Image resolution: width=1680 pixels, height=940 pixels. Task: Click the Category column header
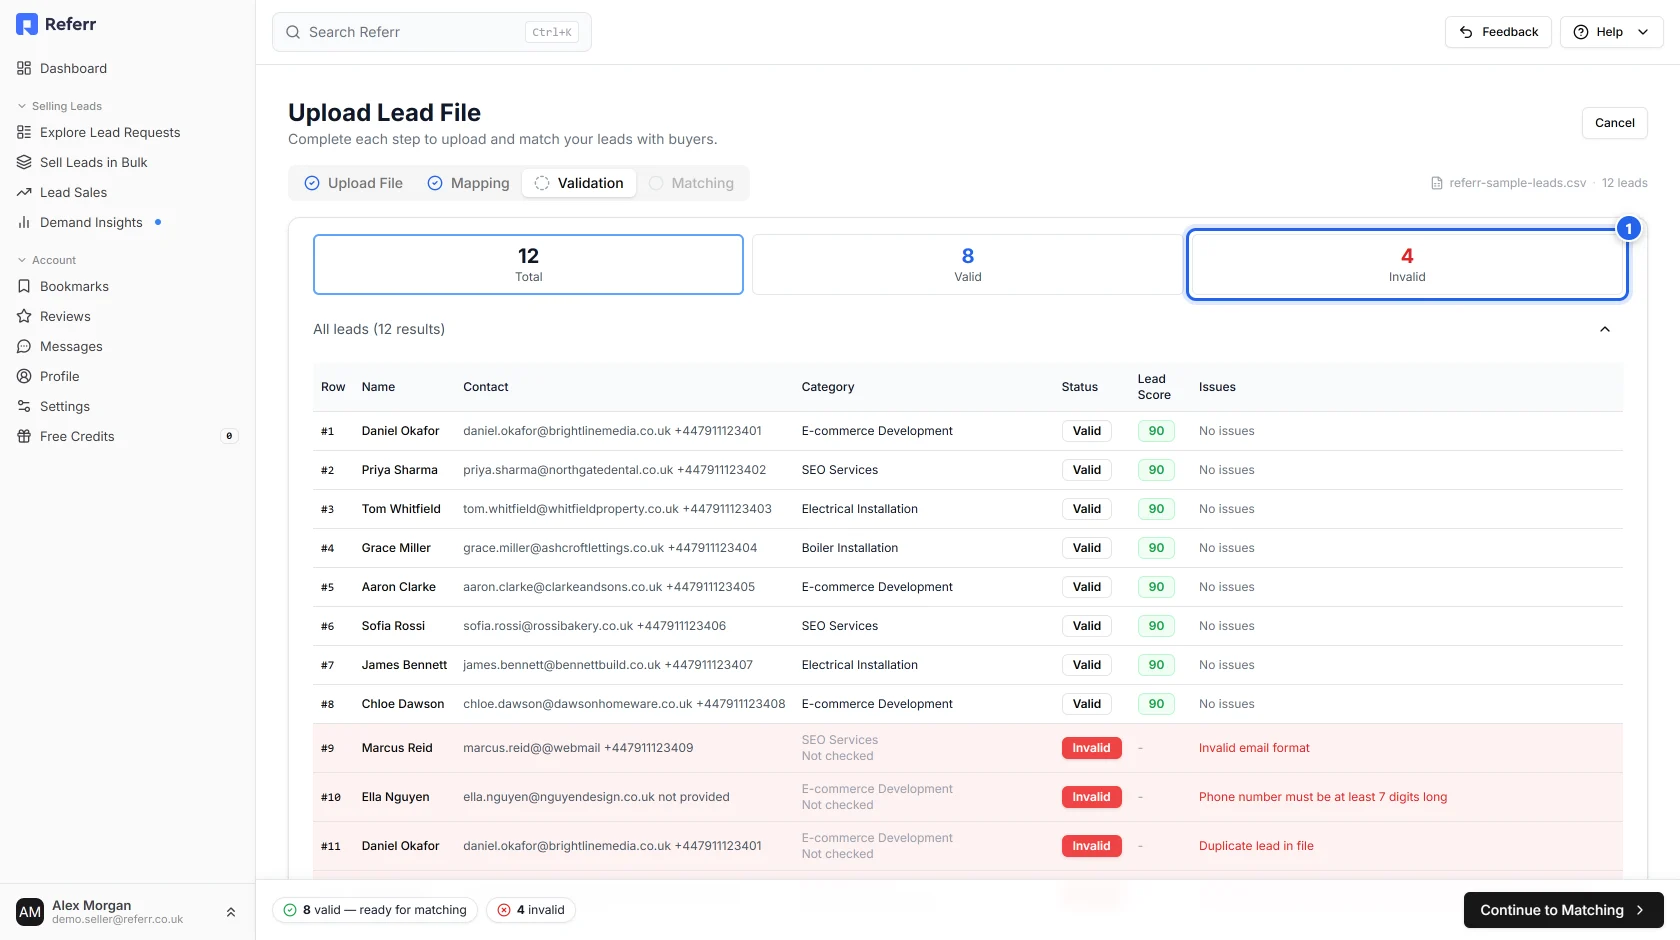click(828, 387)
